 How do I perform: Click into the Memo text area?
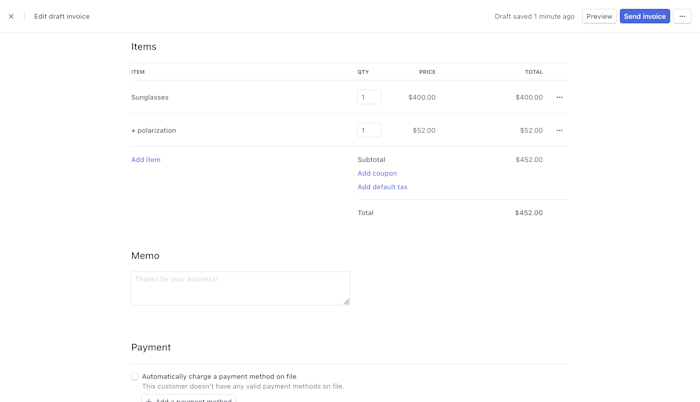(240, 288)
